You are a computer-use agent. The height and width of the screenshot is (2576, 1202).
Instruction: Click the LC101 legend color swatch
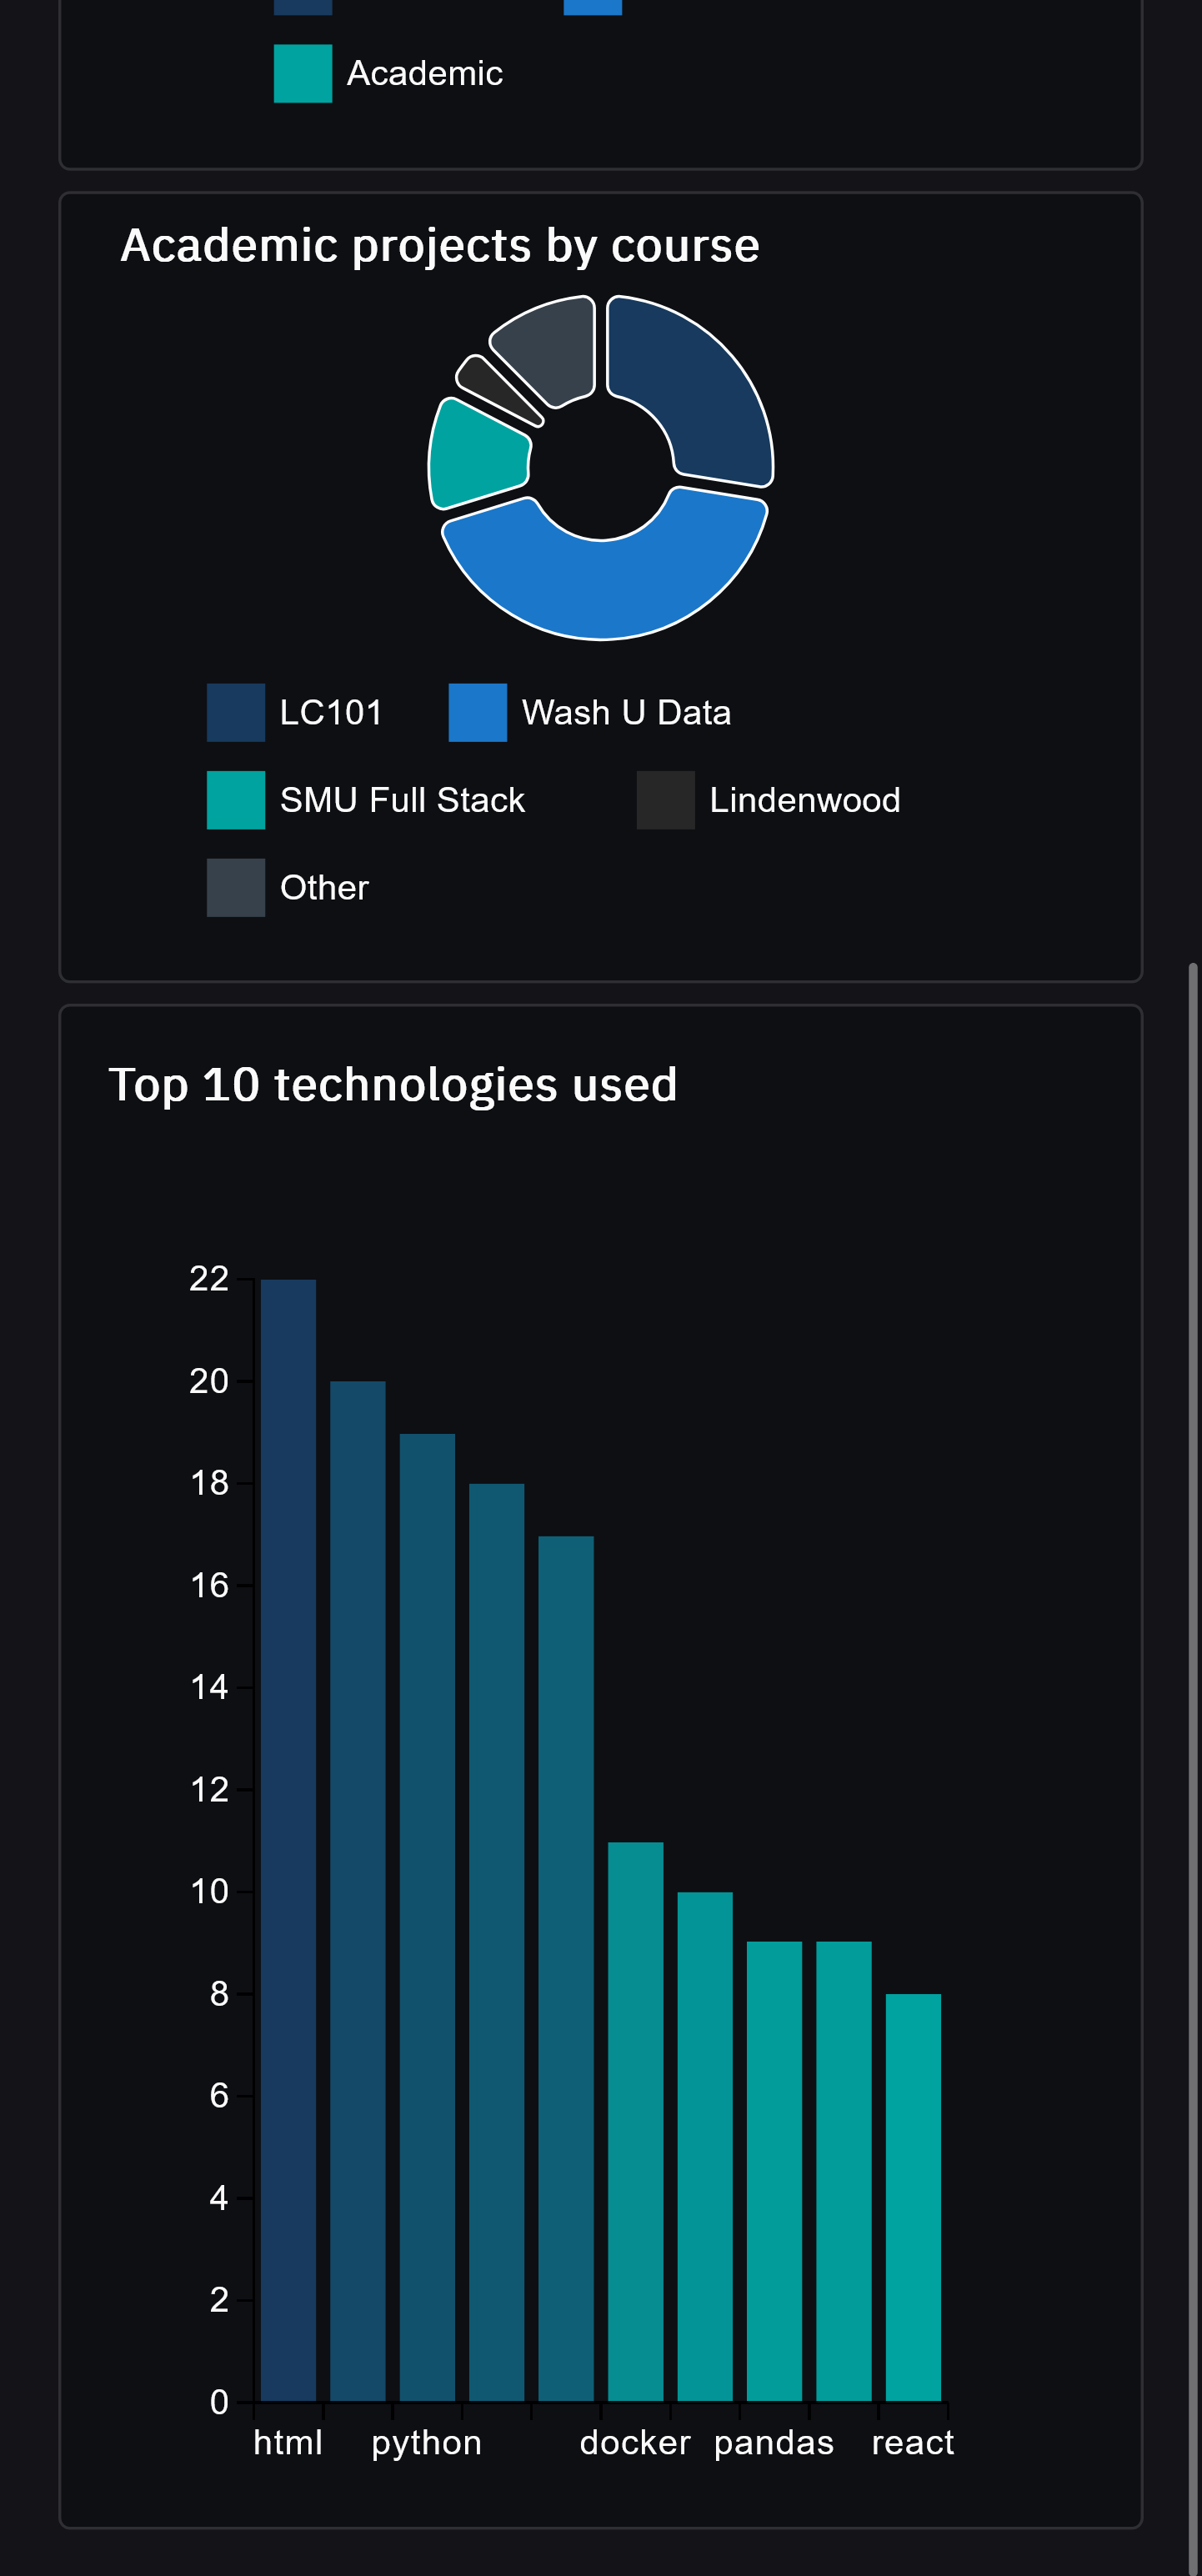235,712
